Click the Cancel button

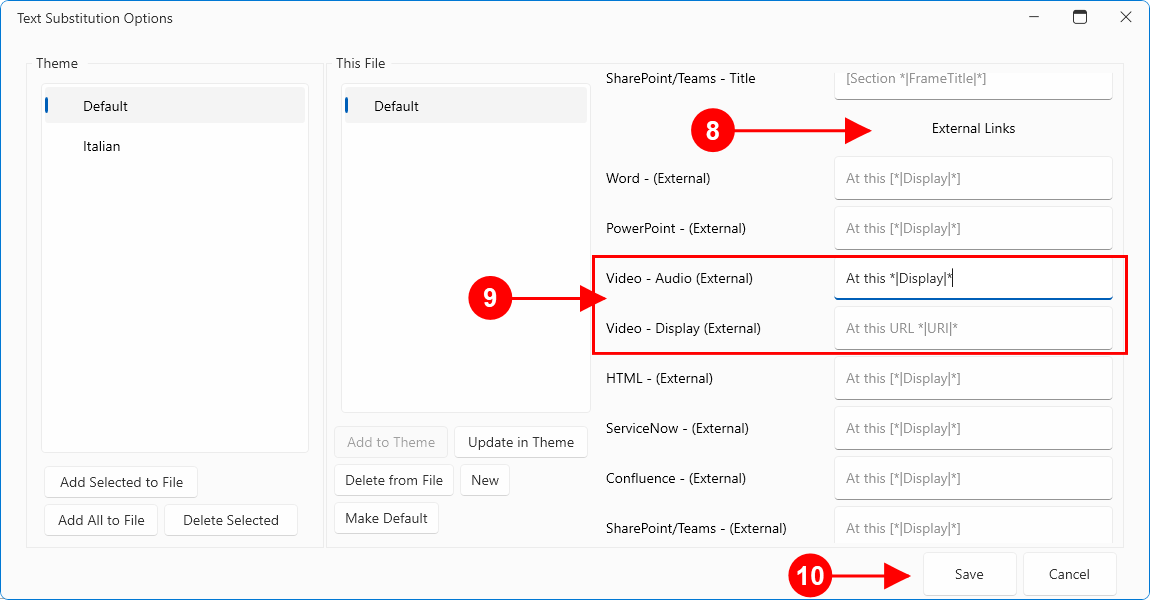[1069, 574]
